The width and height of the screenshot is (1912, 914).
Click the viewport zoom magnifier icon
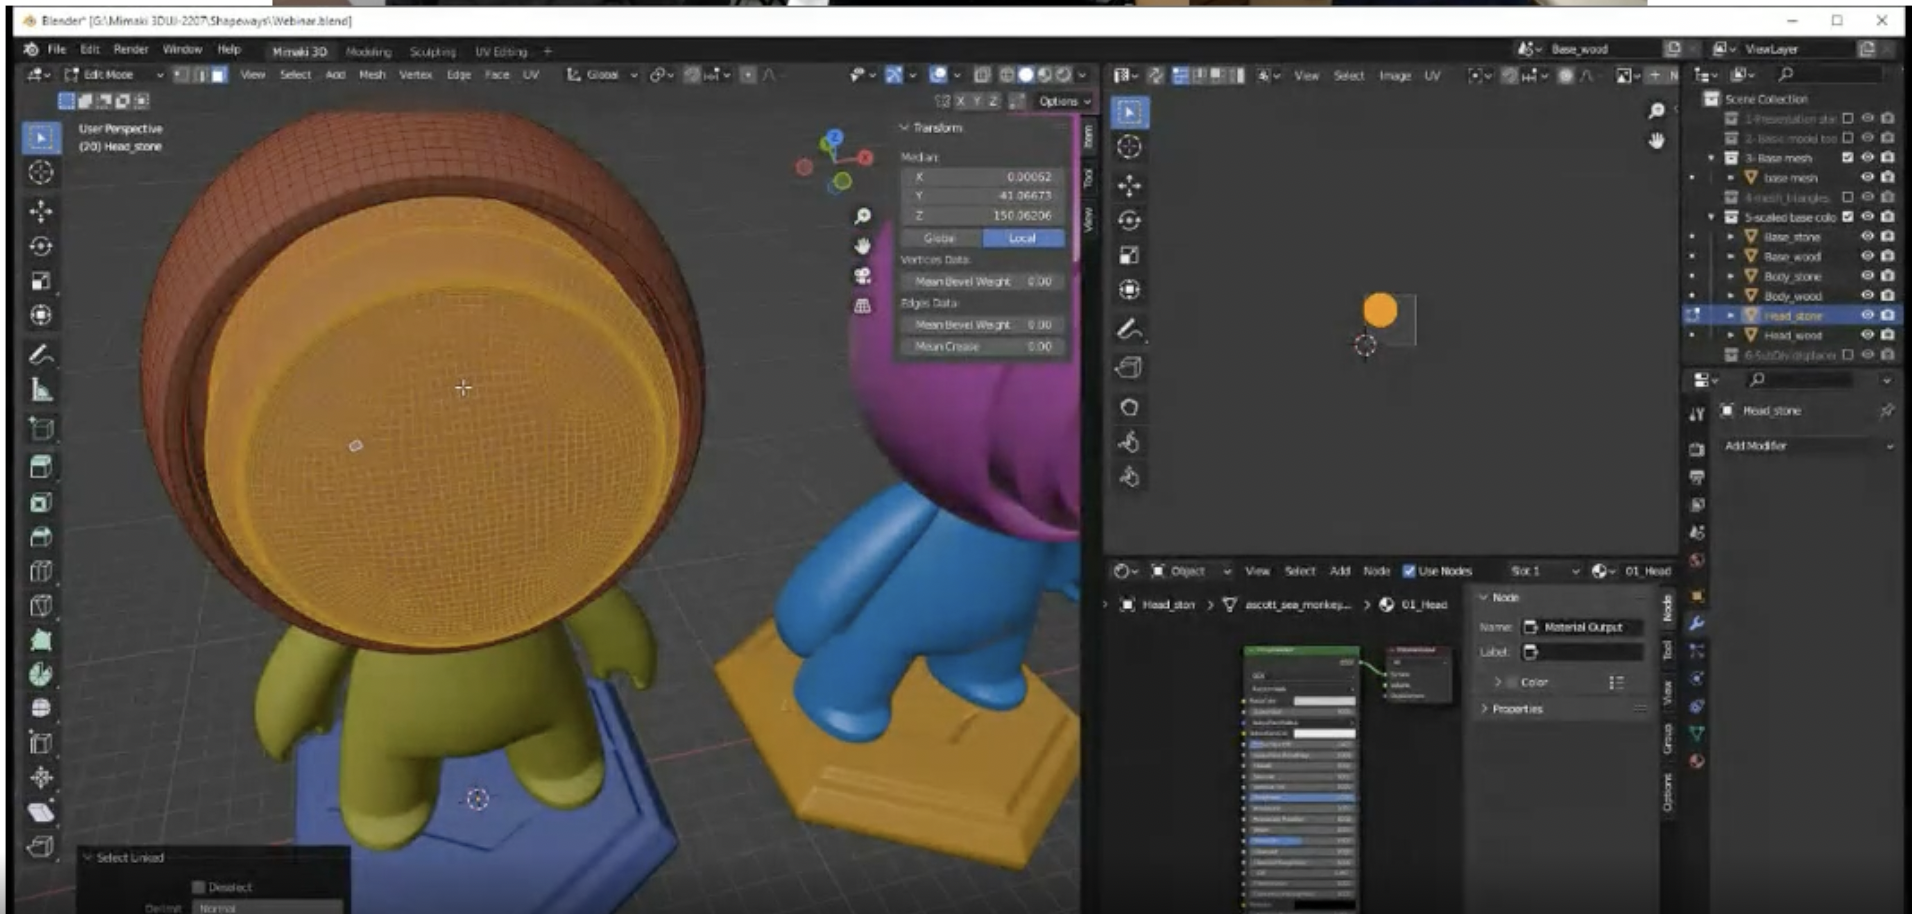coord(863,216)
